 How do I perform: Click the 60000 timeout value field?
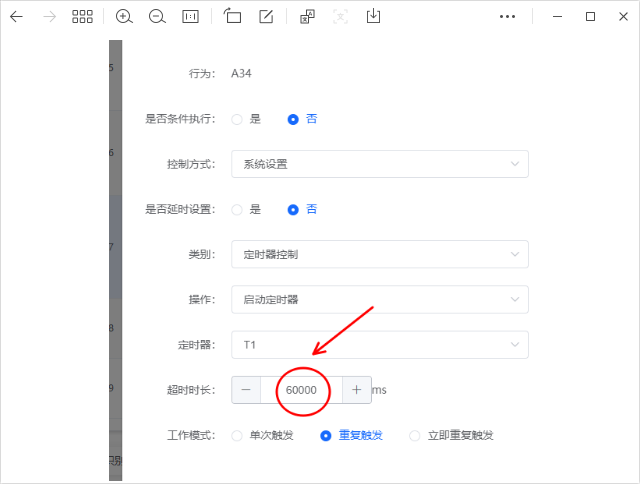[301, 390]
